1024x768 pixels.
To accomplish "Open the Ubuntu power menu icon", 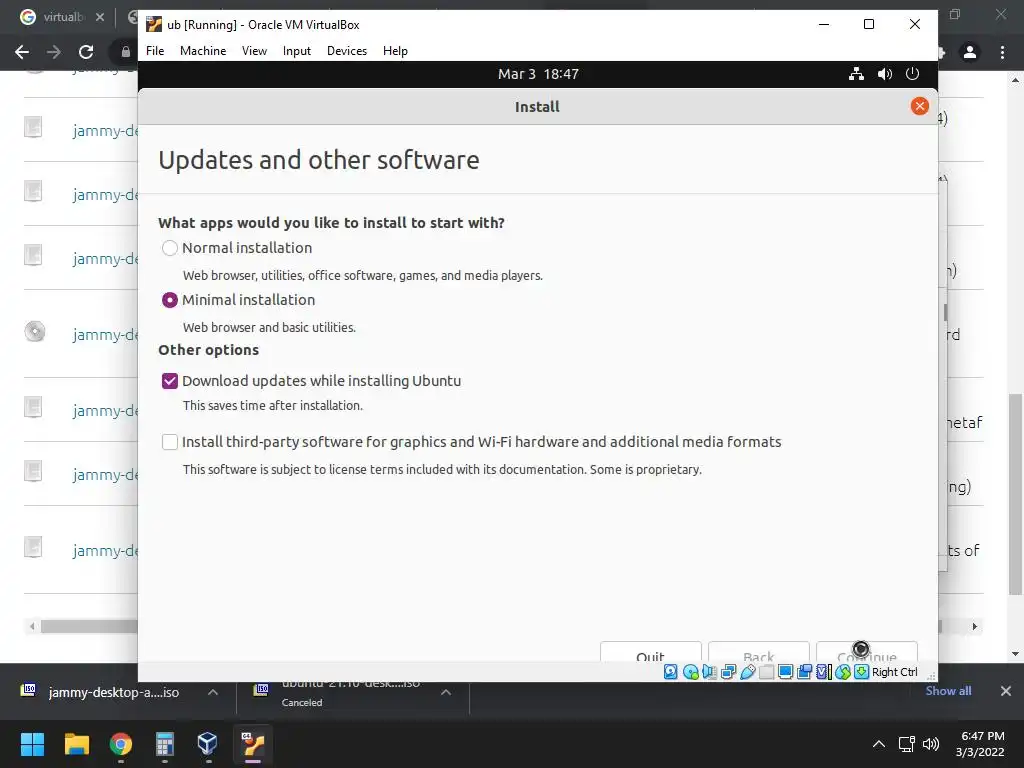I will point(912,74).
